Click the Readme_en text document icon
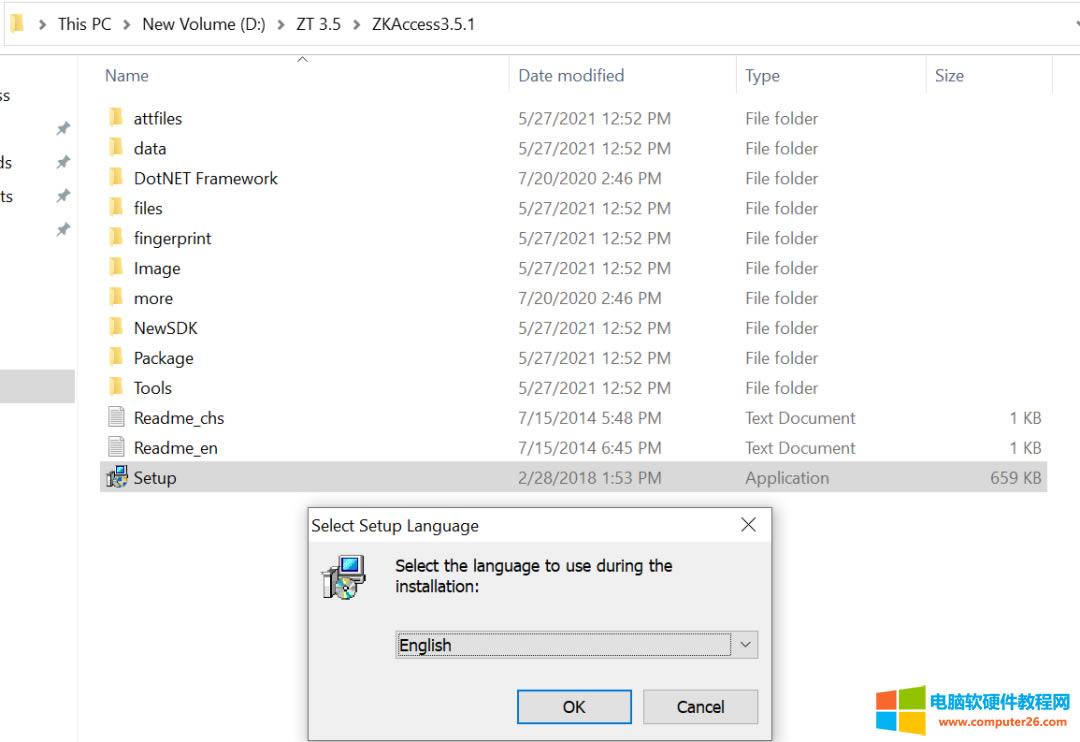Viewport: 1080px width, 742px height. pyautogui.click(x=116, y=447)
